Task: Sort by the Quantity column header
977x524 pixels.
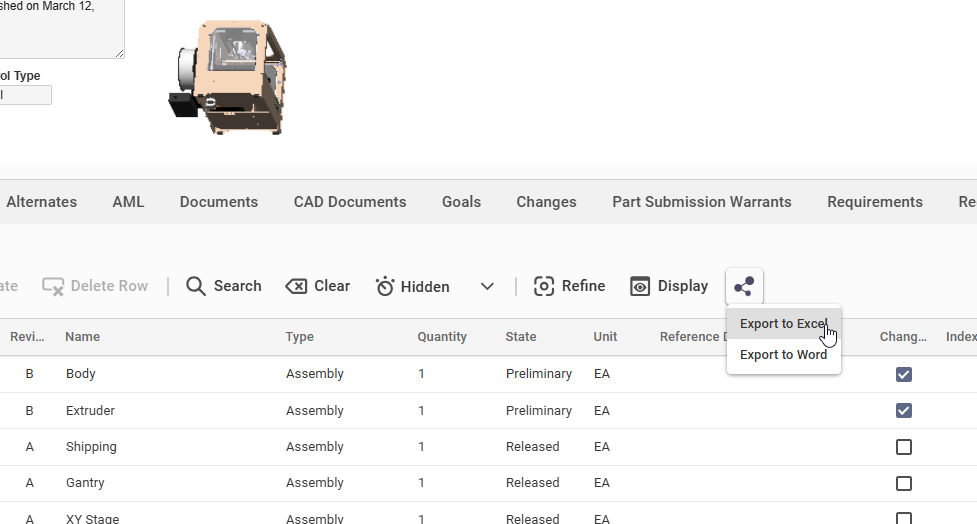Action: point(442,337)
